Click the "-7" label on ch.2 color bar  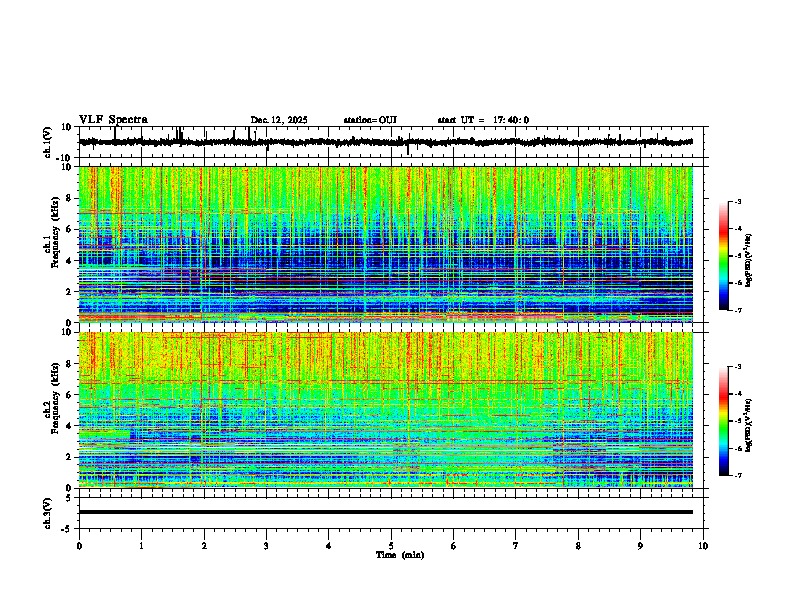click(738, 475)
